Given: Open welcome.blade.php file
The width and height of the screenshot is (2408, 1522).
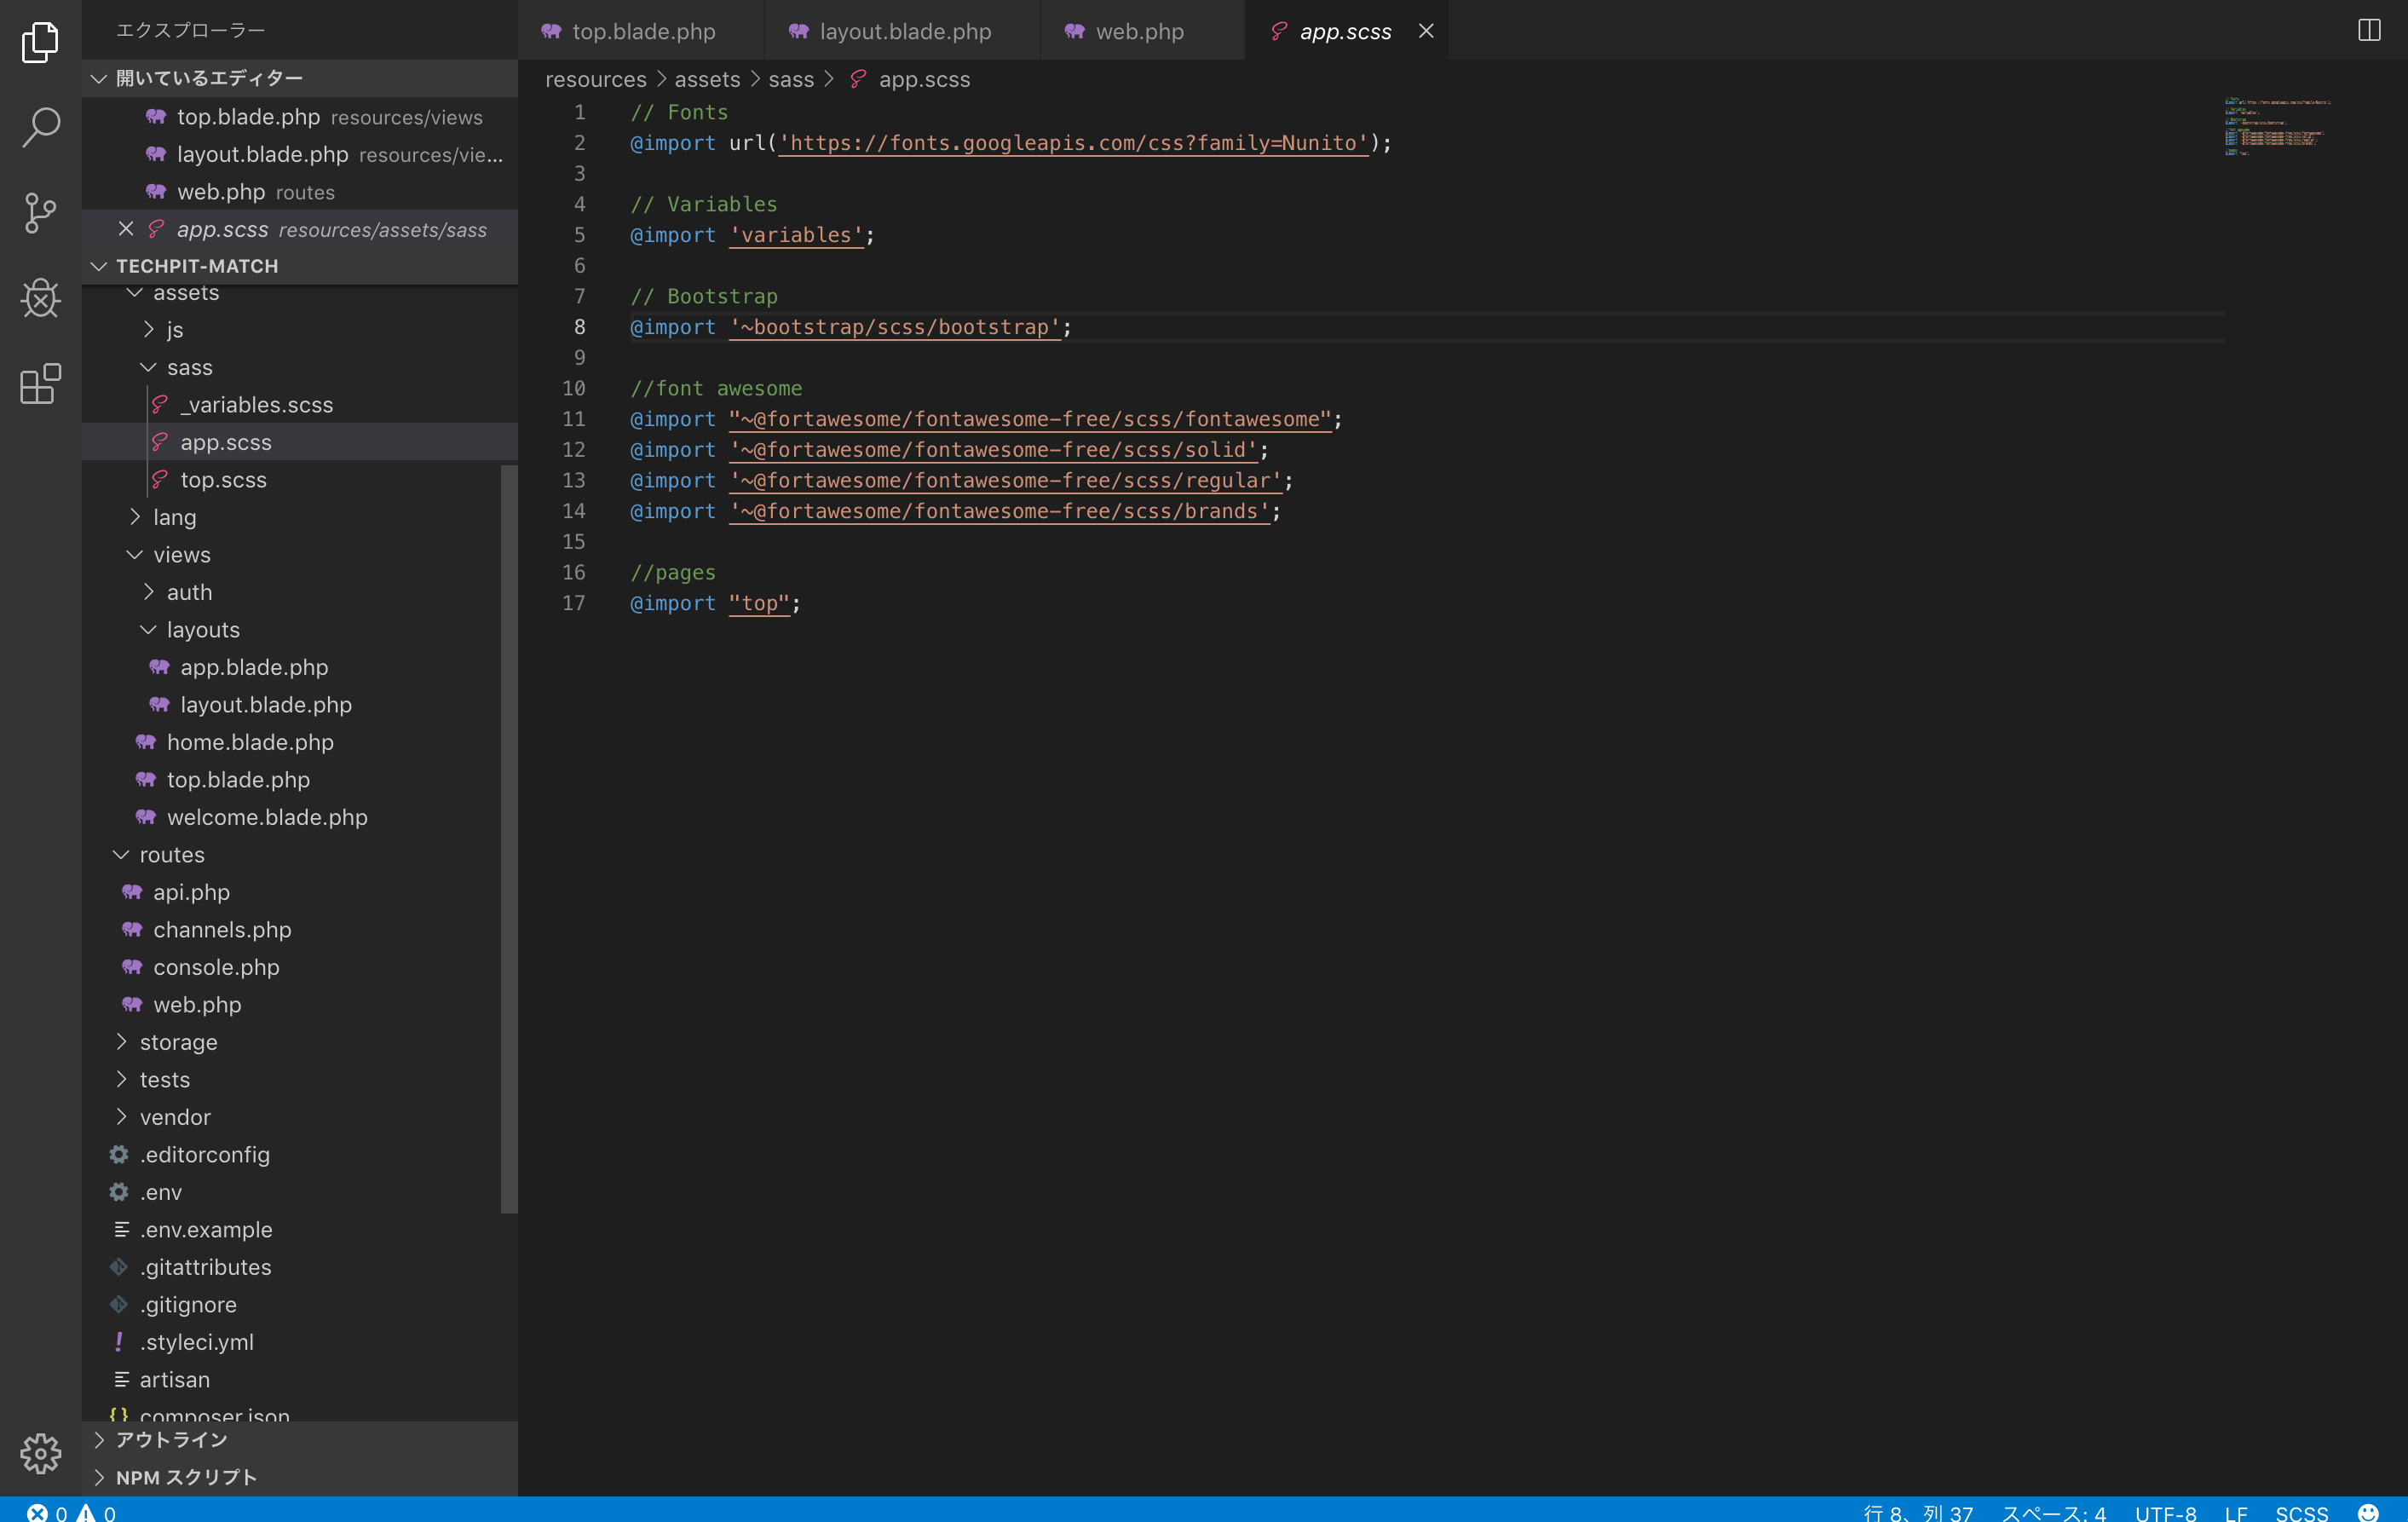Looking at the screenshot, I should [x=300, y=817].
